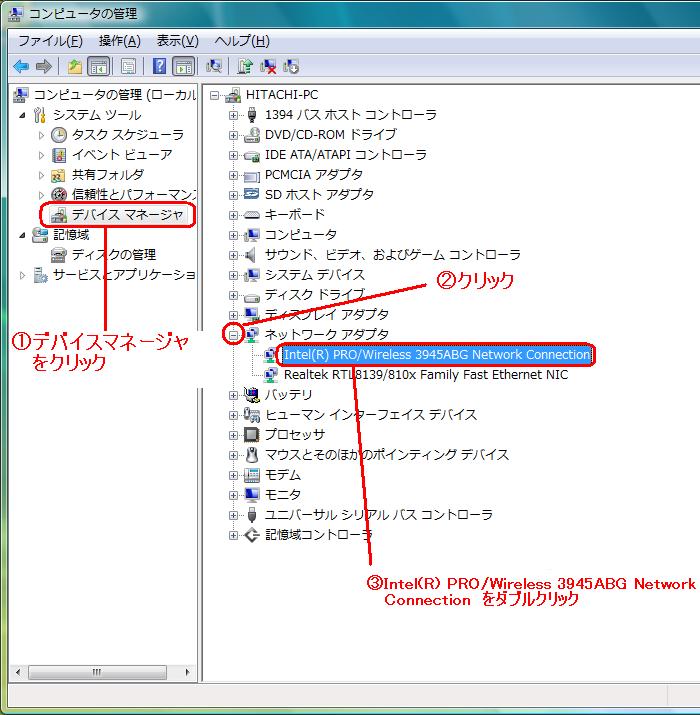The height and width of the screenshot is (715, 700).
Task: Select デバイス マネージャ in the left tree
Action: [127, 215]
